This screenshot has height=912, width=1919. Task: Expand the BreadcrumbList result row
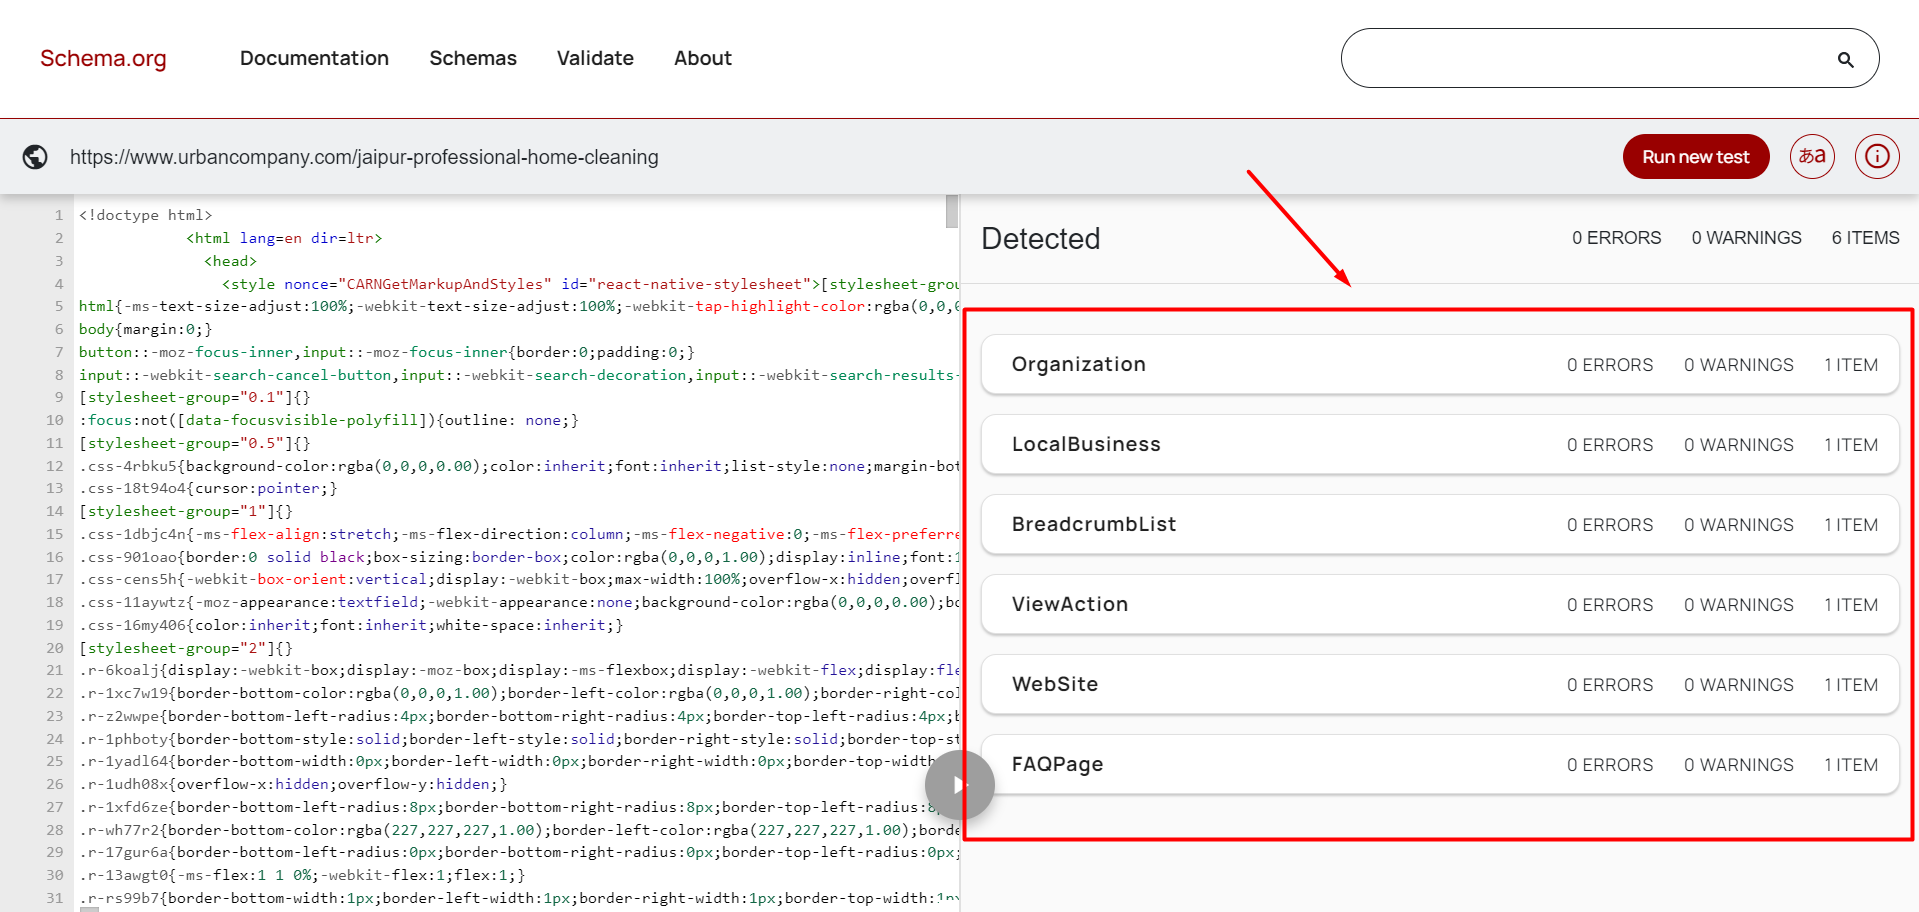point(1440,525)
